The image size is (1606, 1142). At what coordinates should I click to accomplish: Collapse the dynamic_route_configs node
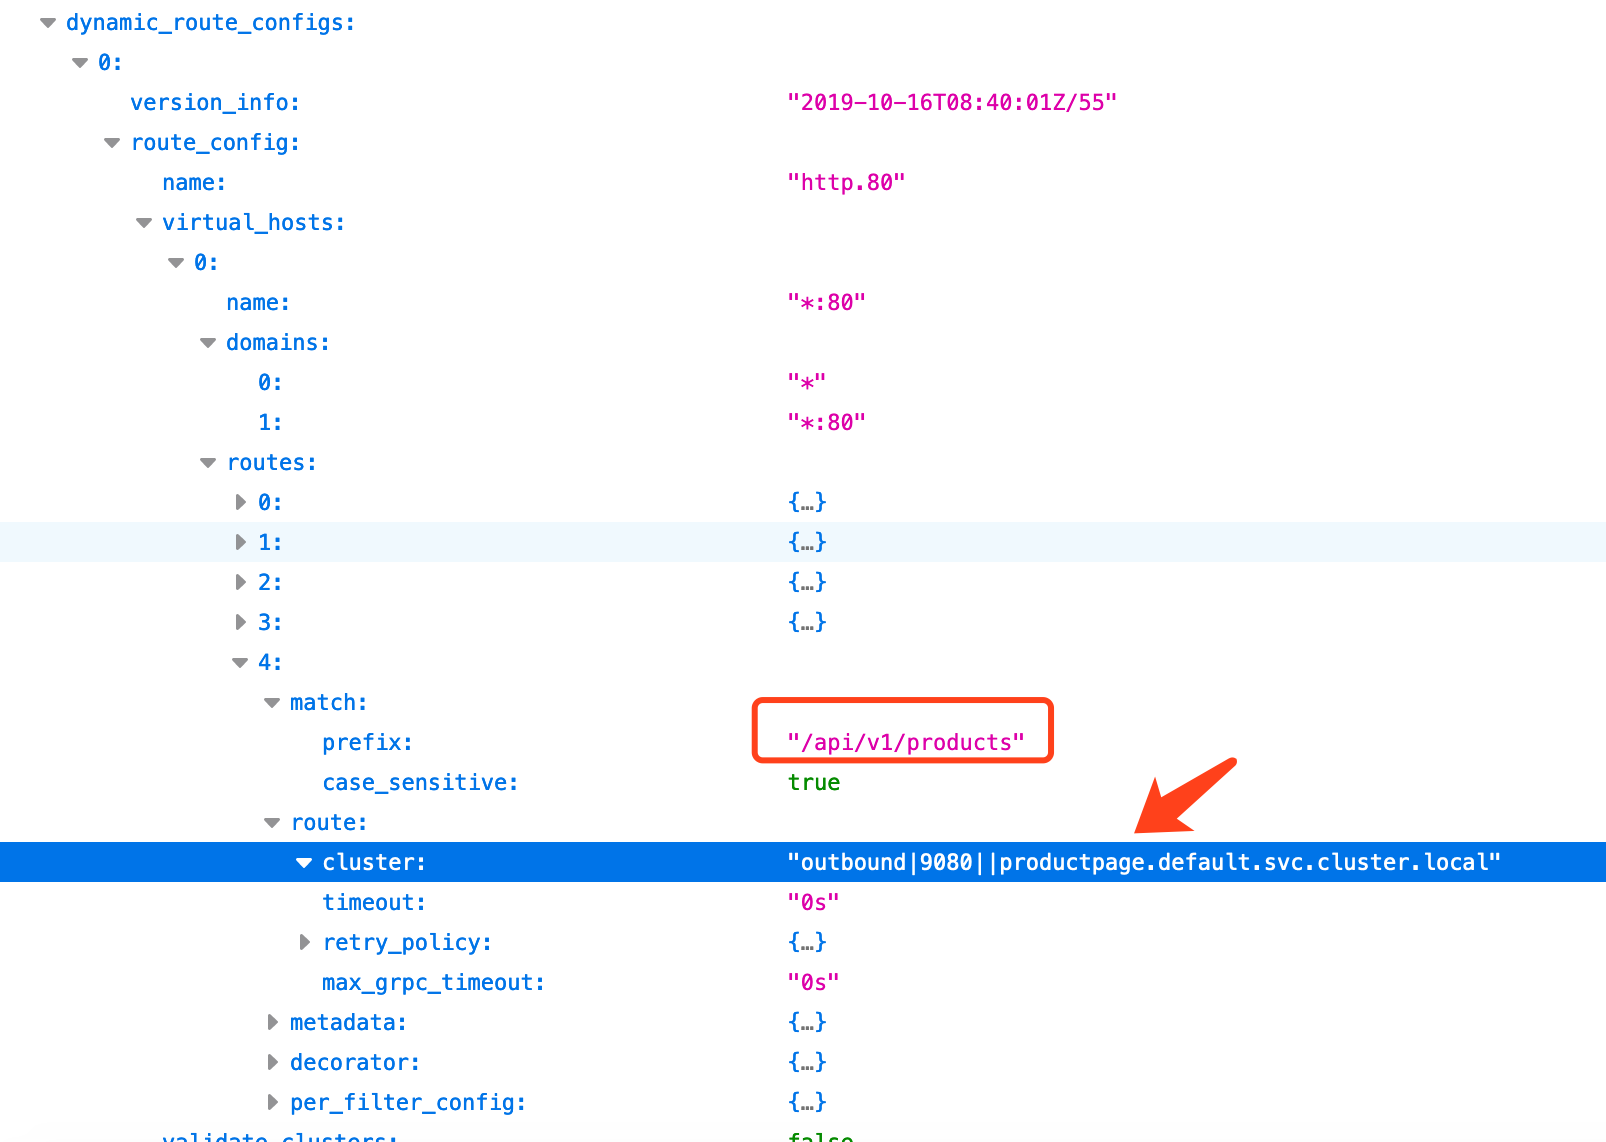pos(48,23)
